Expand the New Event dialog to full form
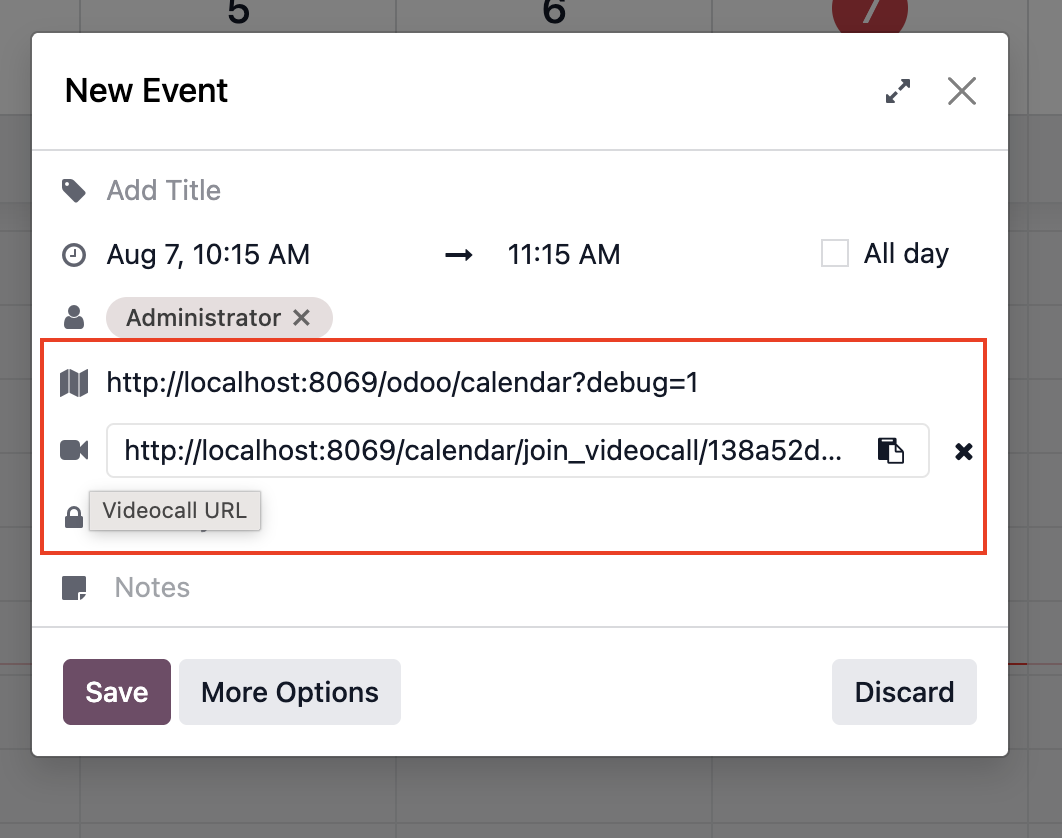 coord(898,91)
